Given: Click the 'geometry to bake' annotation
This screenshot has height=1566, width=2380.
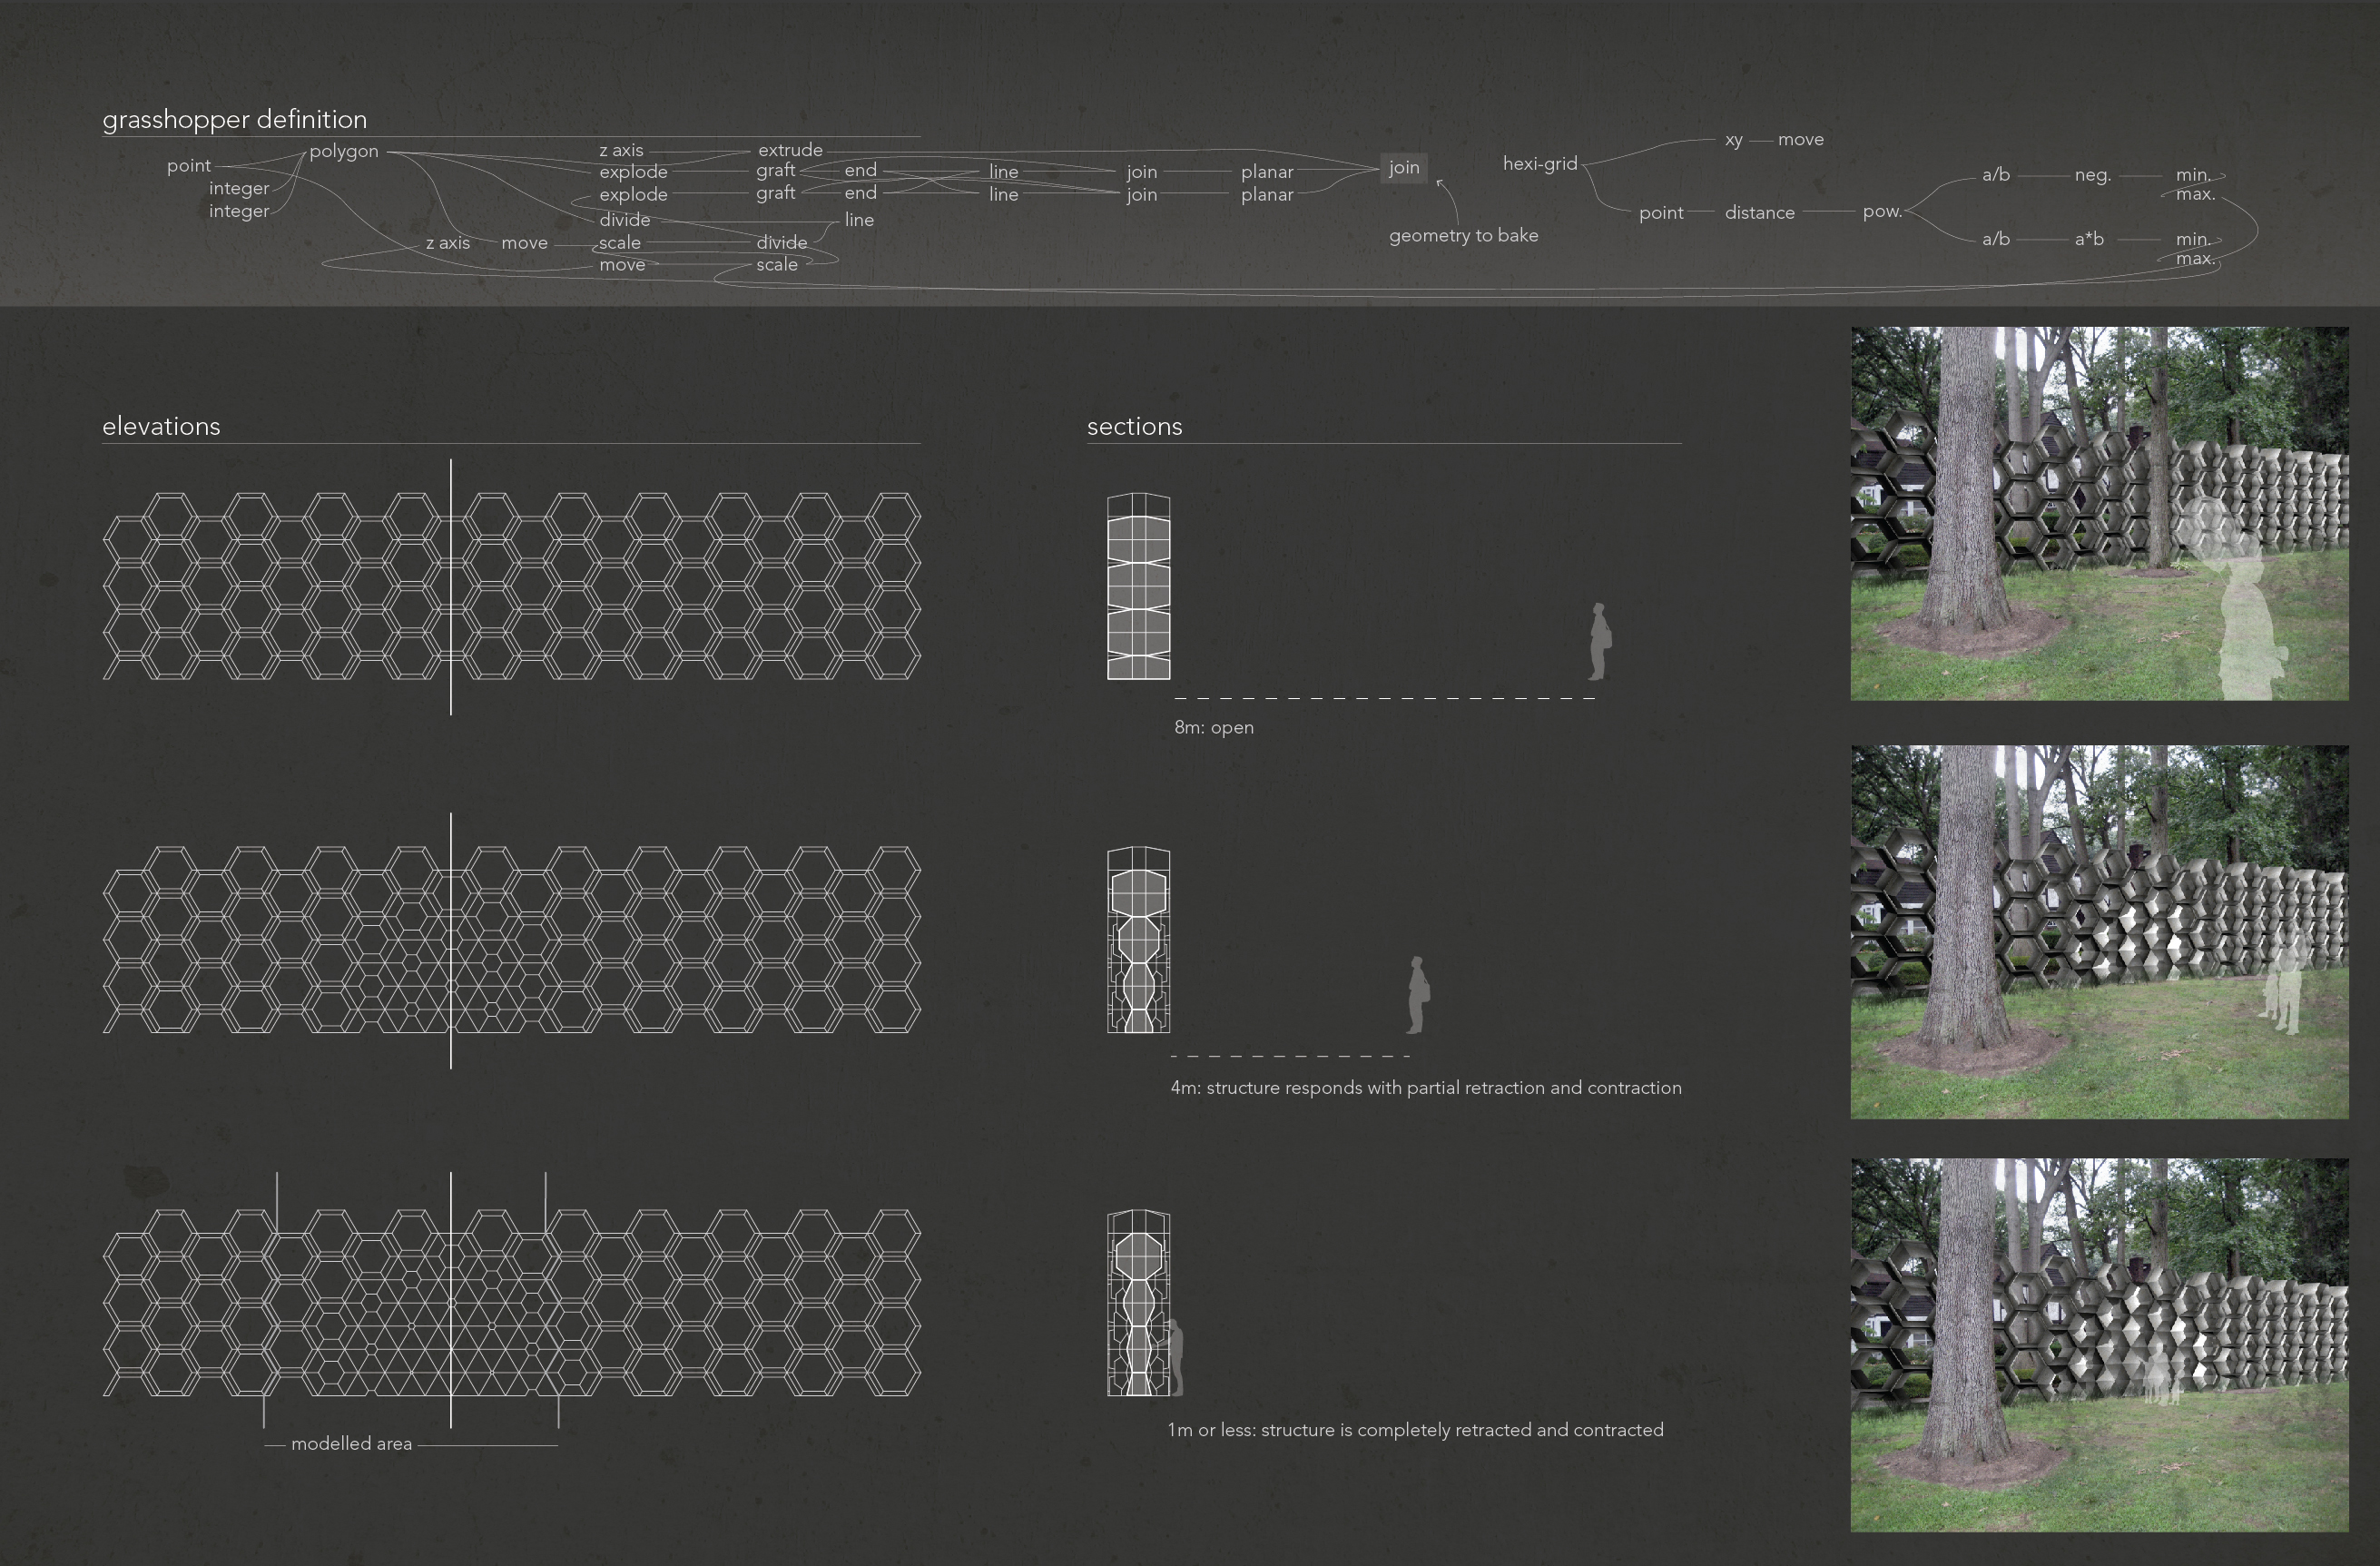Looking at the screenshot, I should pos(1463,236).
